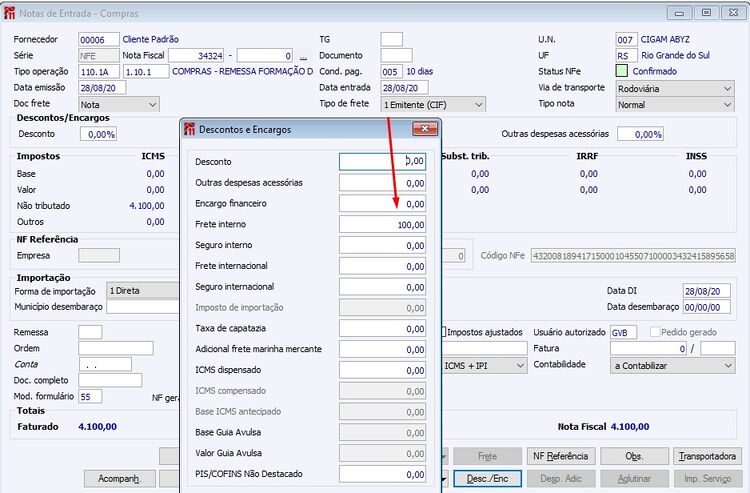The width and height of the screenshot is (750, 493).
Task: Open the Via de transporte dropdown
Action: click(x=675, y=88)
